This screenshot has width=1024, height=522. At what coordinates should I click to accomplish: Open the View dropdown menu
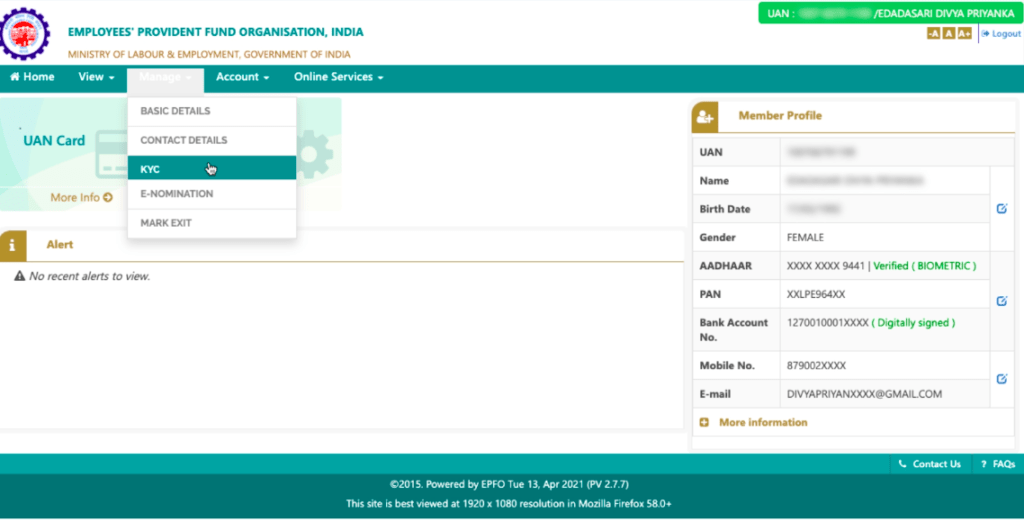[96, 77]
